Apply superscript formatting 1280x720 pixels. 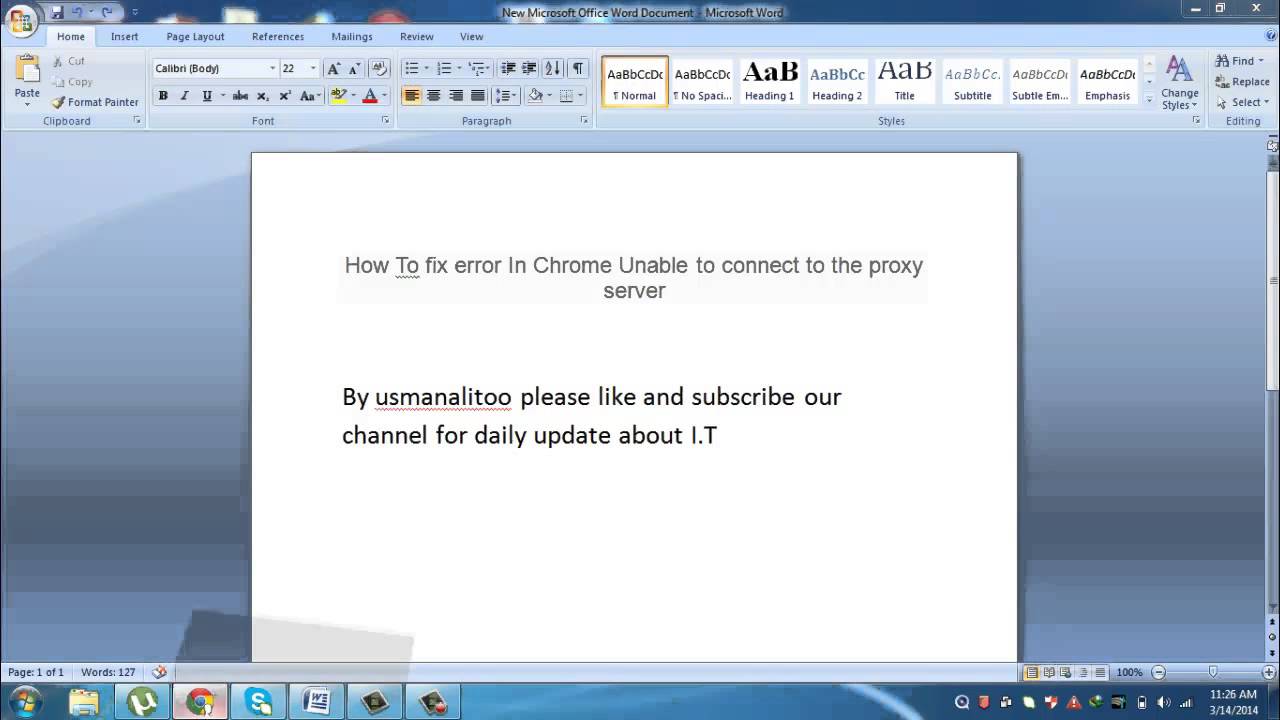(285, 96)
